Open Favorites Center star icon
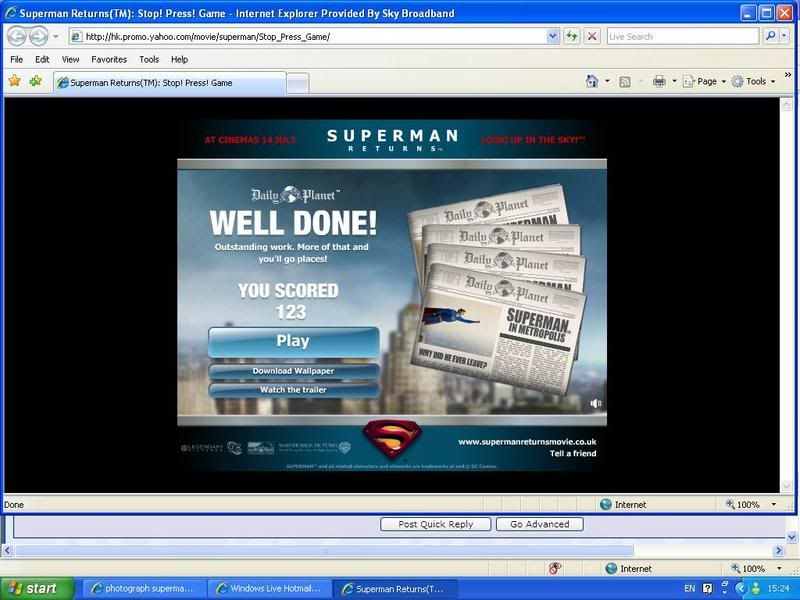Viewport: 800px width, 600px height. 15,81
